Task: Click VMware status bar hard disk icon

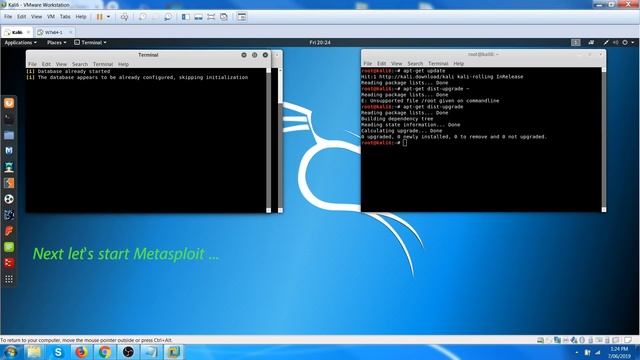Action: (540, 340)
